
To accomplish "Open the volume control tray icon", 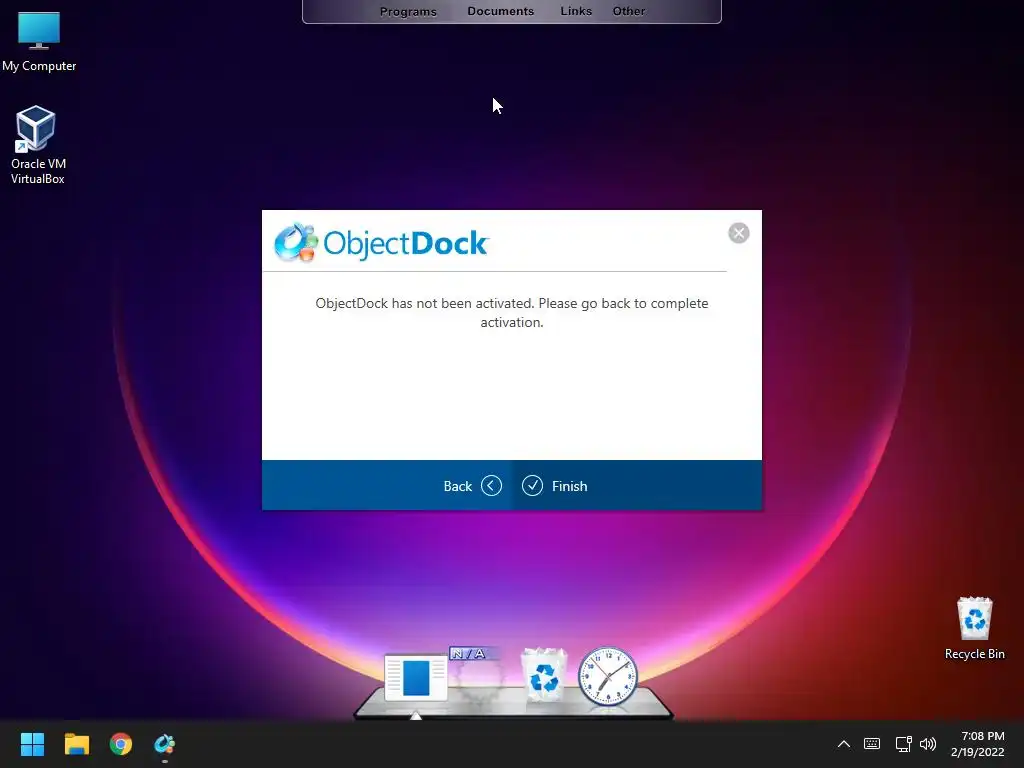I will click(x=927, y=744).
